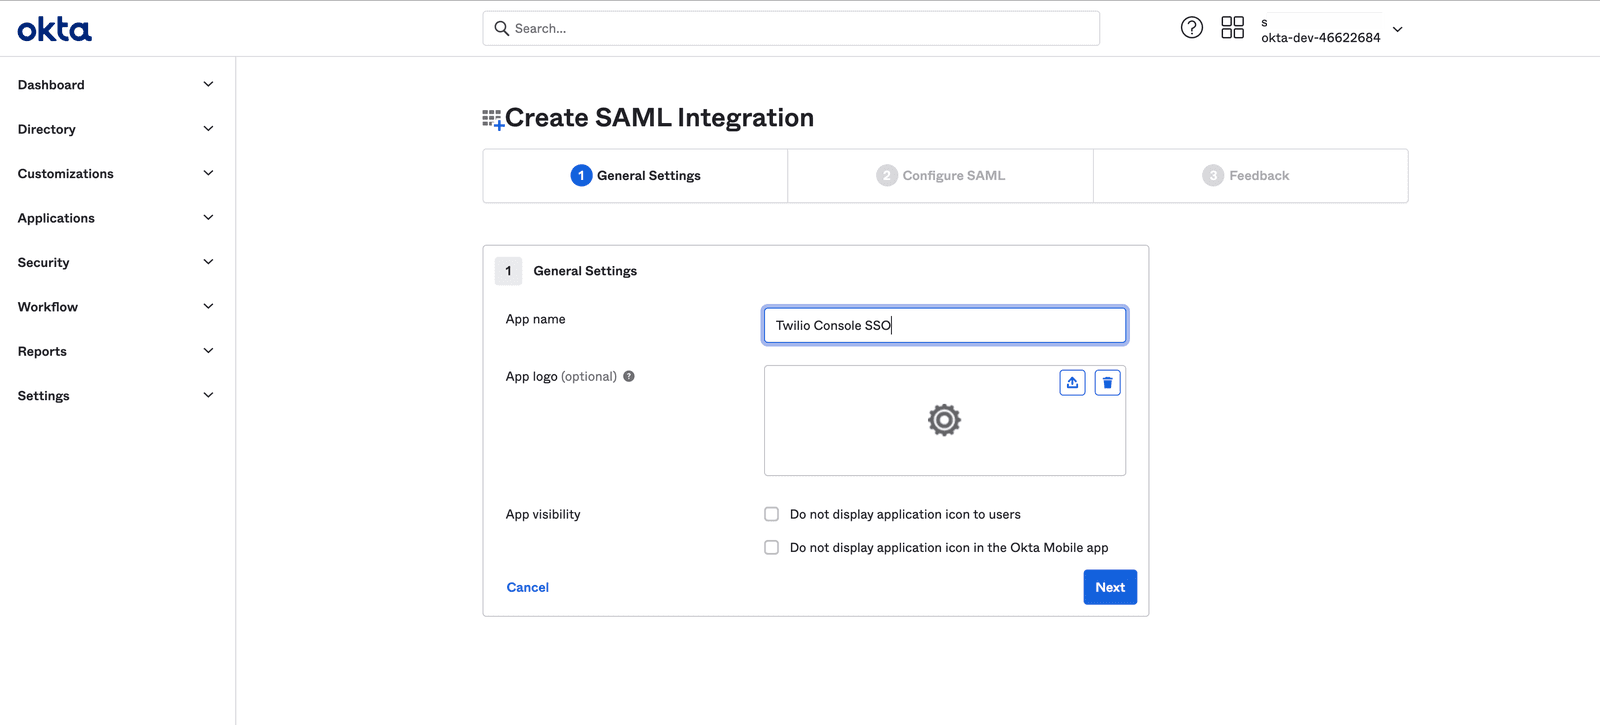Expand the Applications sidebar menu
The height and width of the screenshot is (725, 1600).
click(115, 218)
